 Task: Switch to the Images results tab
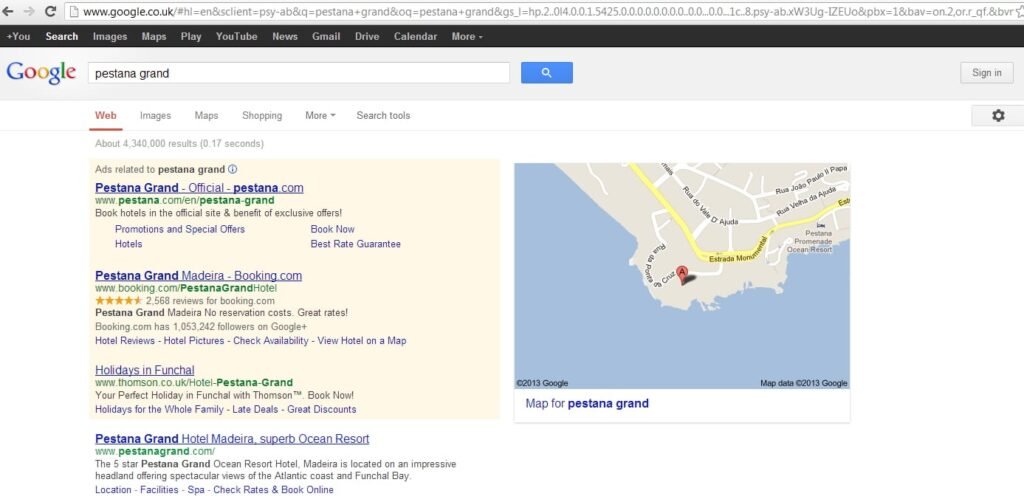155,116
